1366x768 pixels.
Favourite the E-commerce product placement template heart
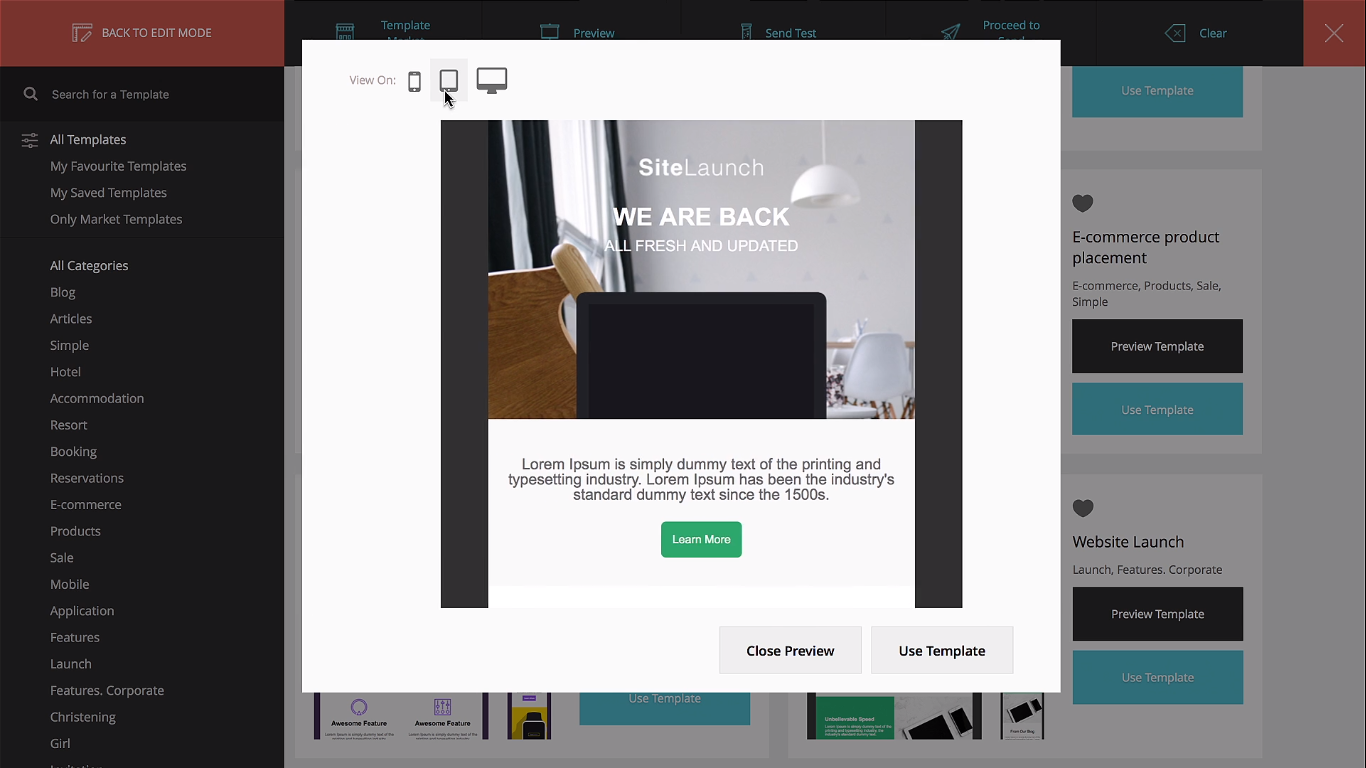(x=1083, y=203)
